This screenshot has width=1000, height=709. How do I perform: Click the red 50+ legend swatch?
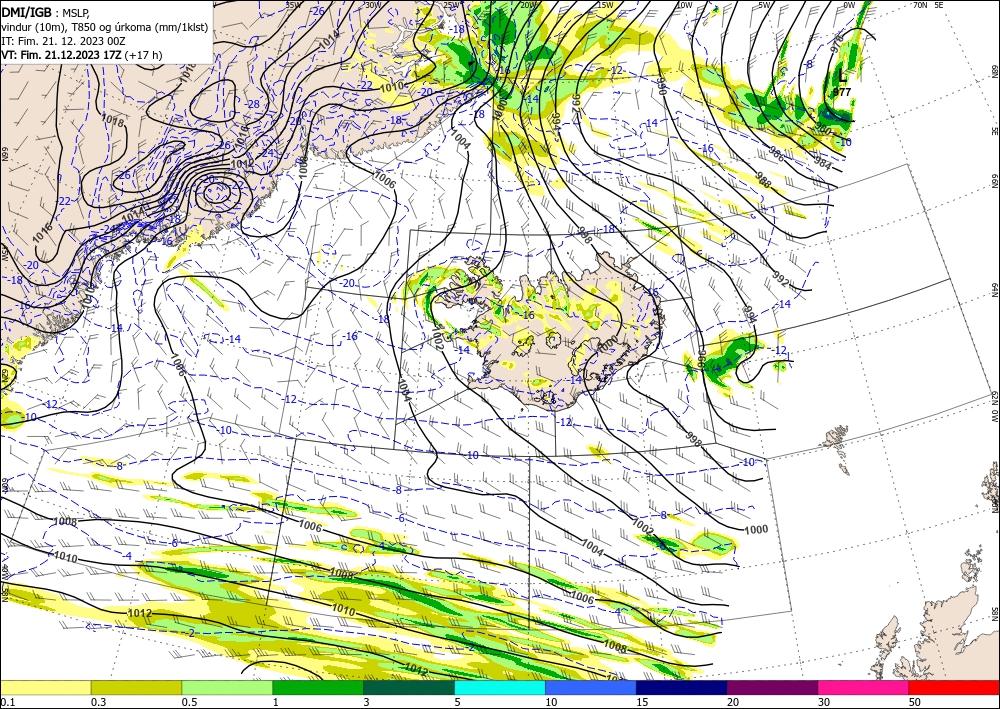click(x=954, y=688)
